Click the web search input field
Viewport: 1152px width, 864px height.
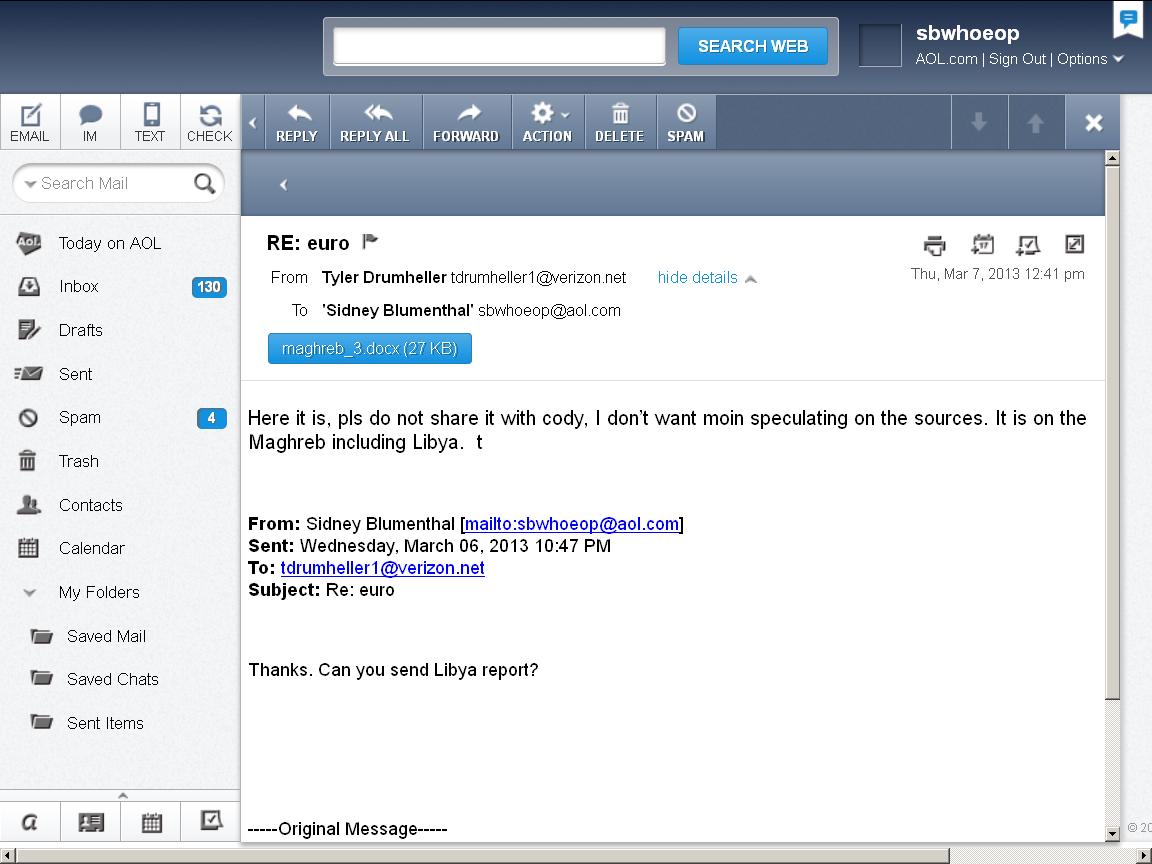pos(498,46)
